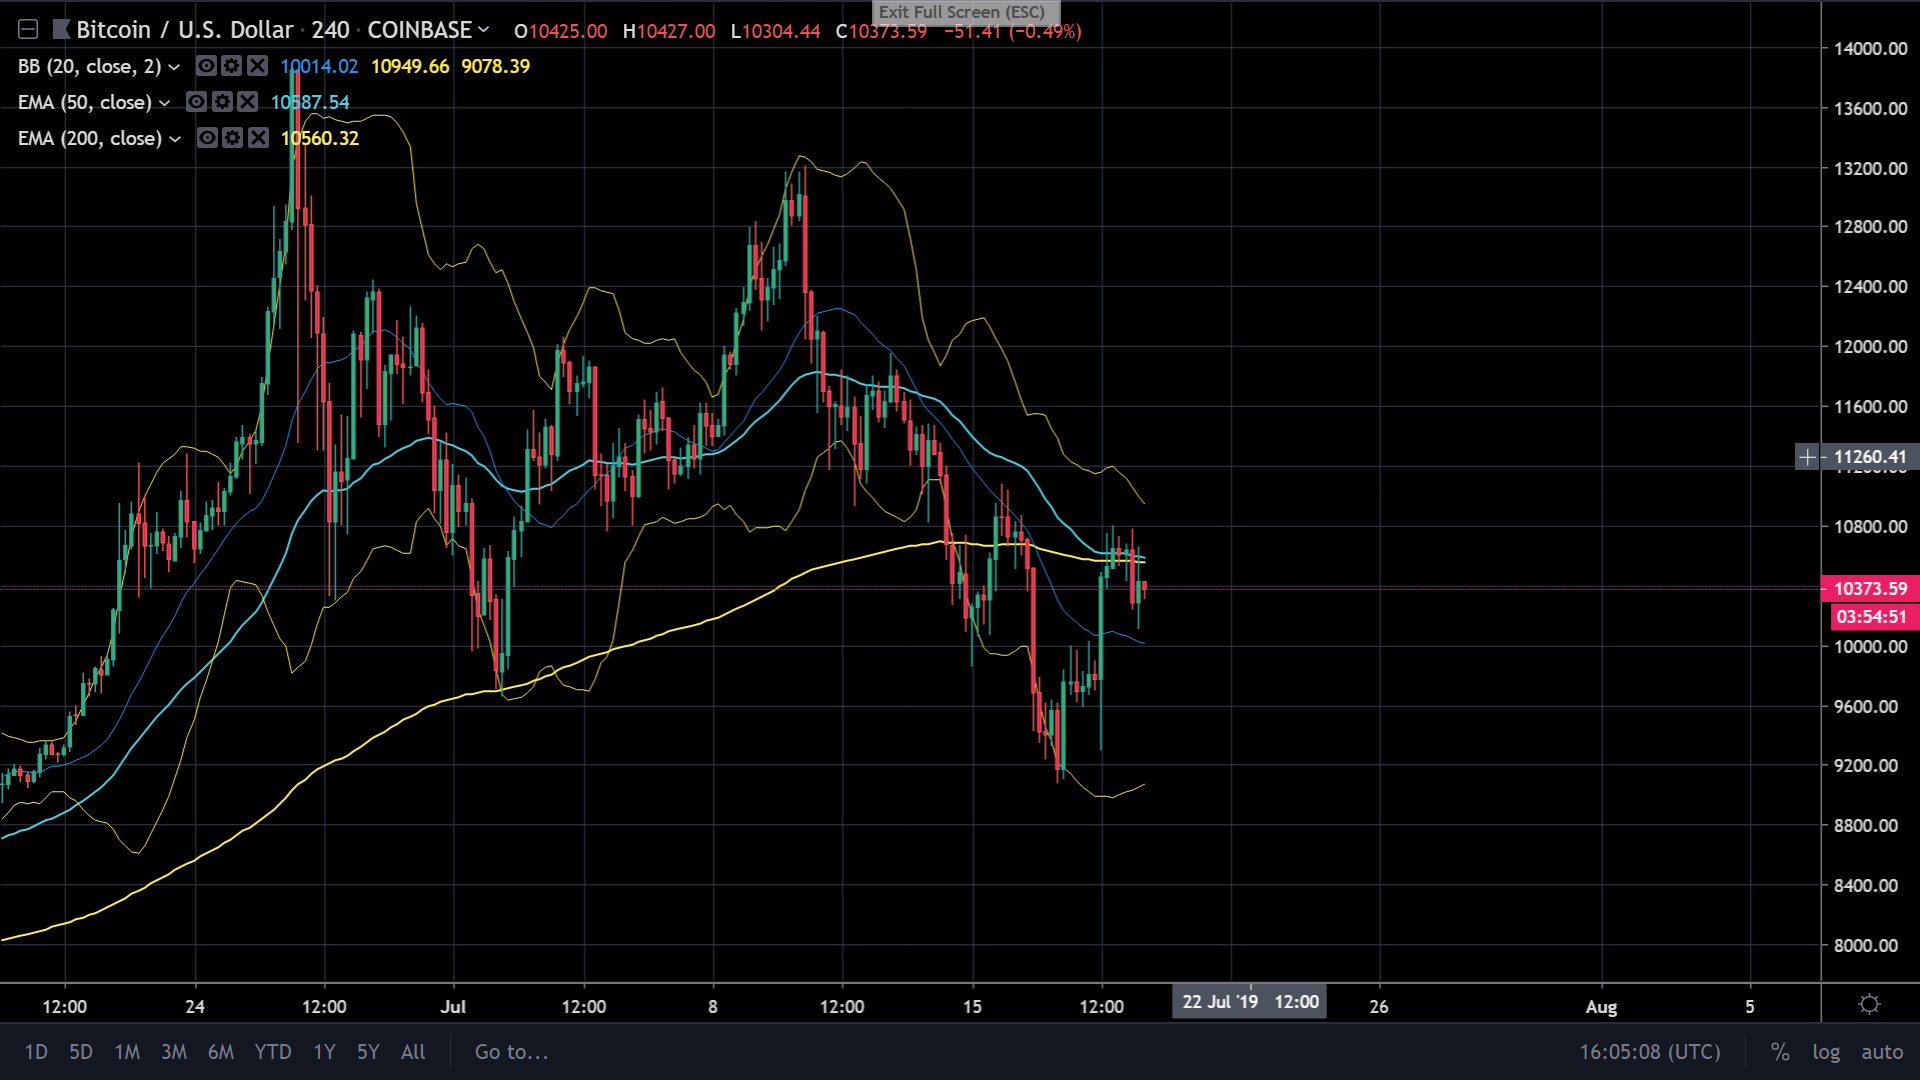Open chart axis settings gear icon
1920x1080 pixels.
[1869, 1005]
